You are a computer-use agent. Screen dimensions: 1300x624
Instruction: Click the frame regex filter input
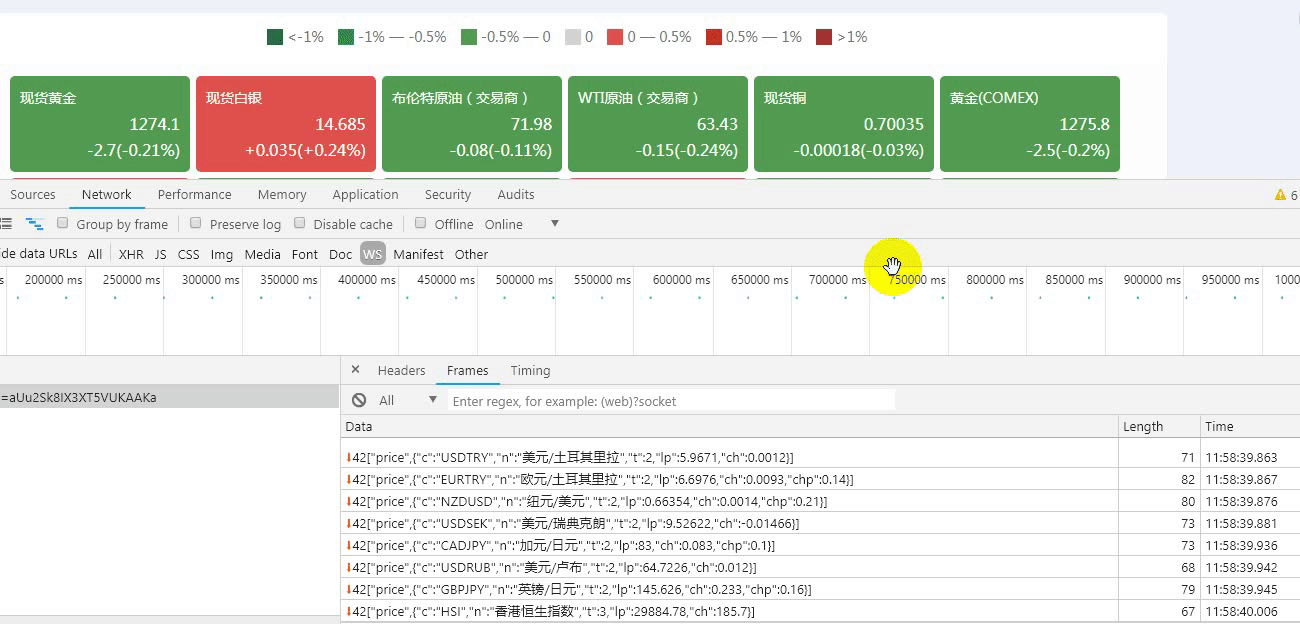click(672, 401)
